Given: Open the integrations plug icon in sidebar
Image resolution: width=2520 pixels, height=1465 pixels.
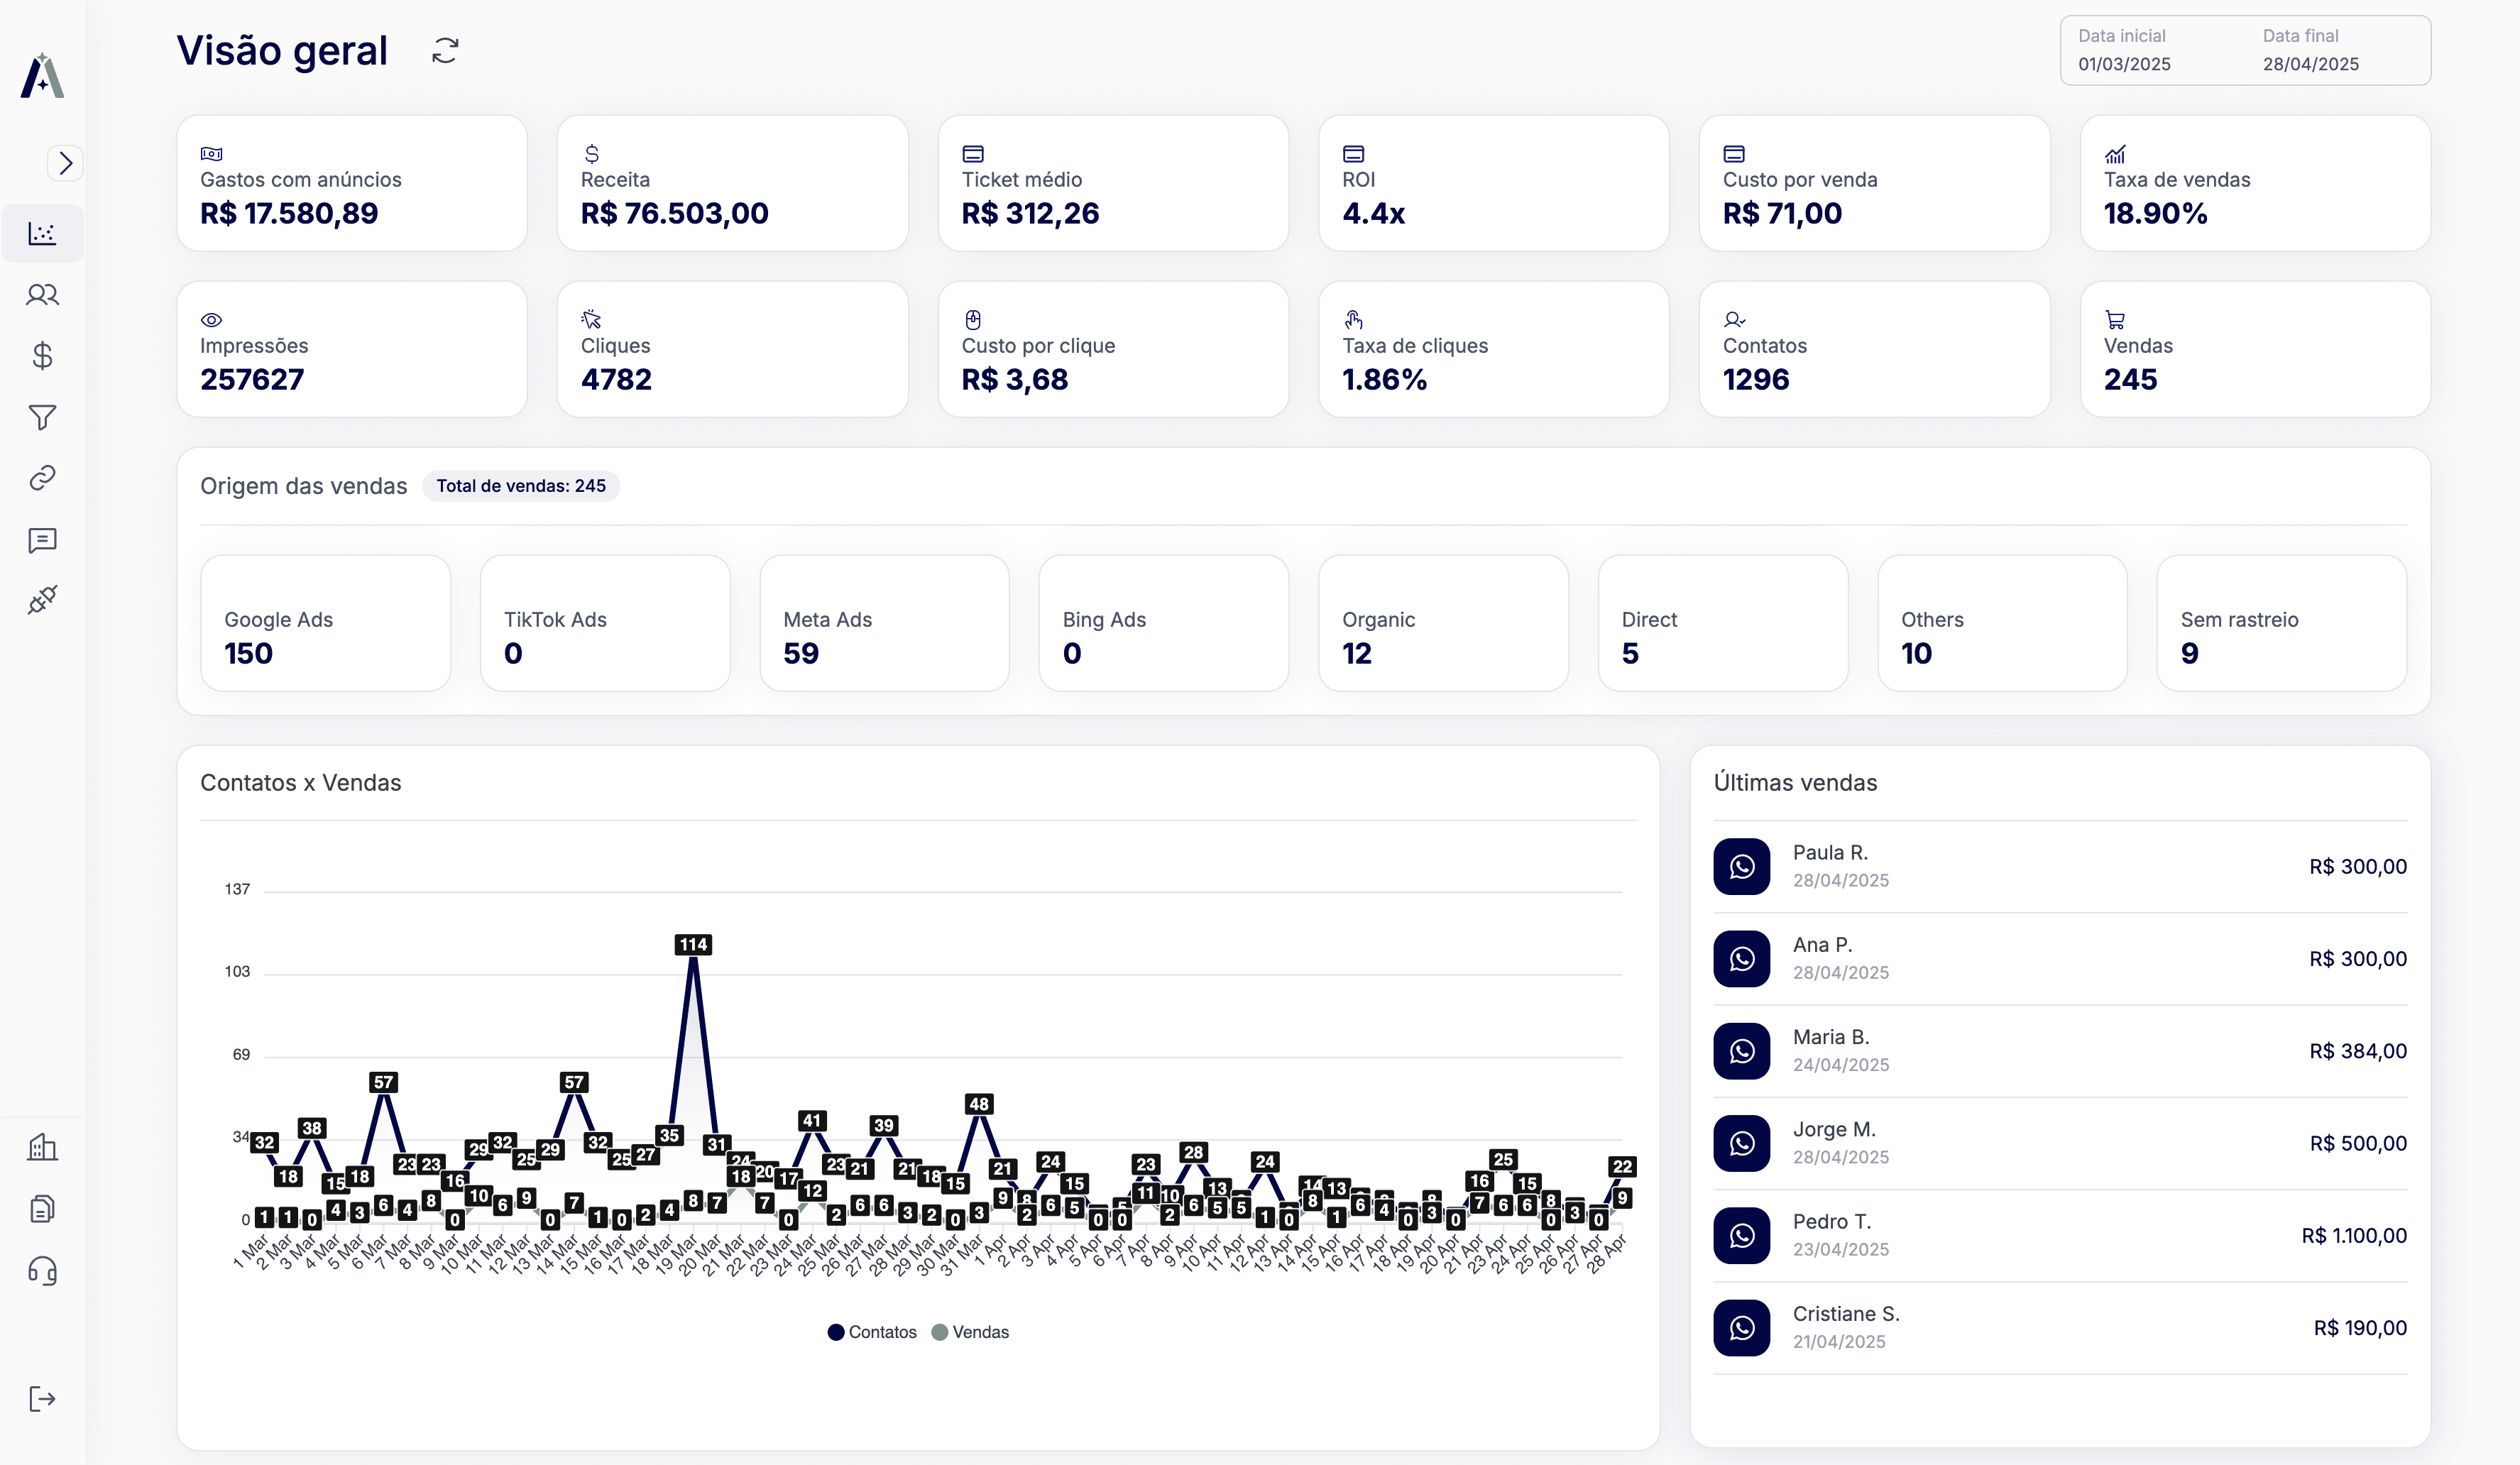Looking at the screenshot, I should pyautogui.click(x=42, y=600).
